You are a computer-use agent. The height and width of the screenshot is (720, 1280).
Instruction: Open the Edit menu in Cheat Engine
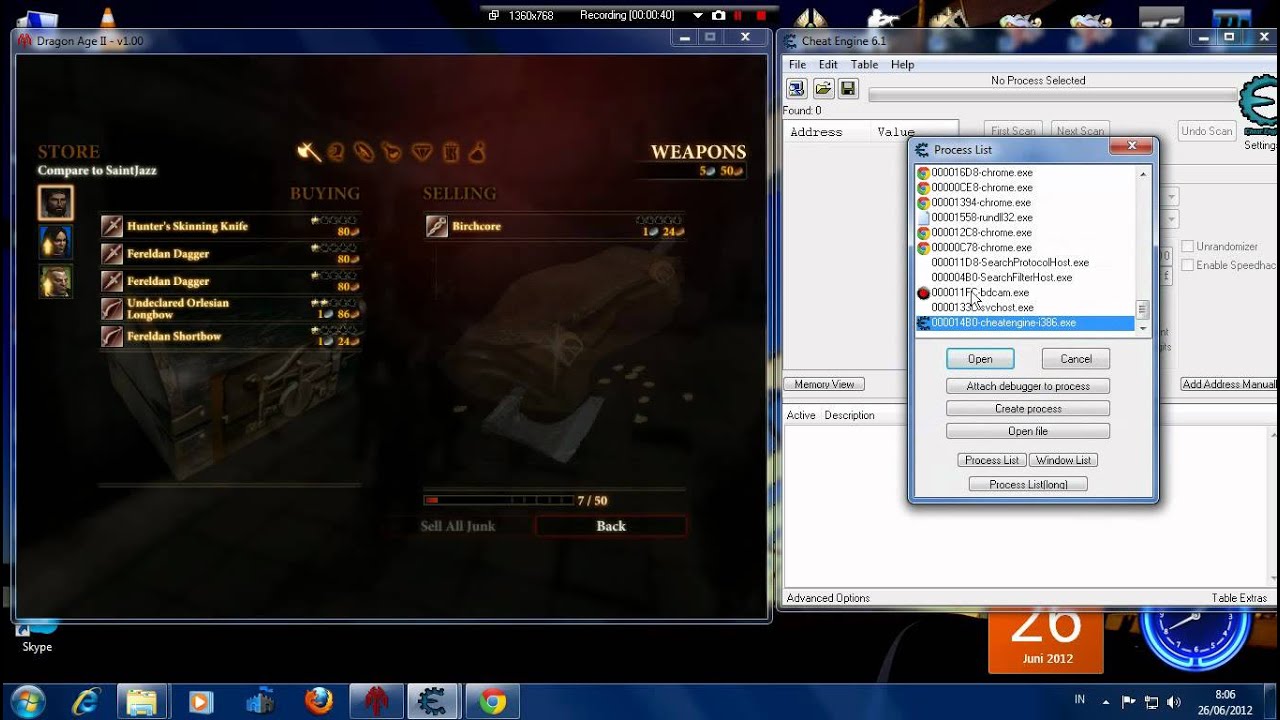point(828,65)
